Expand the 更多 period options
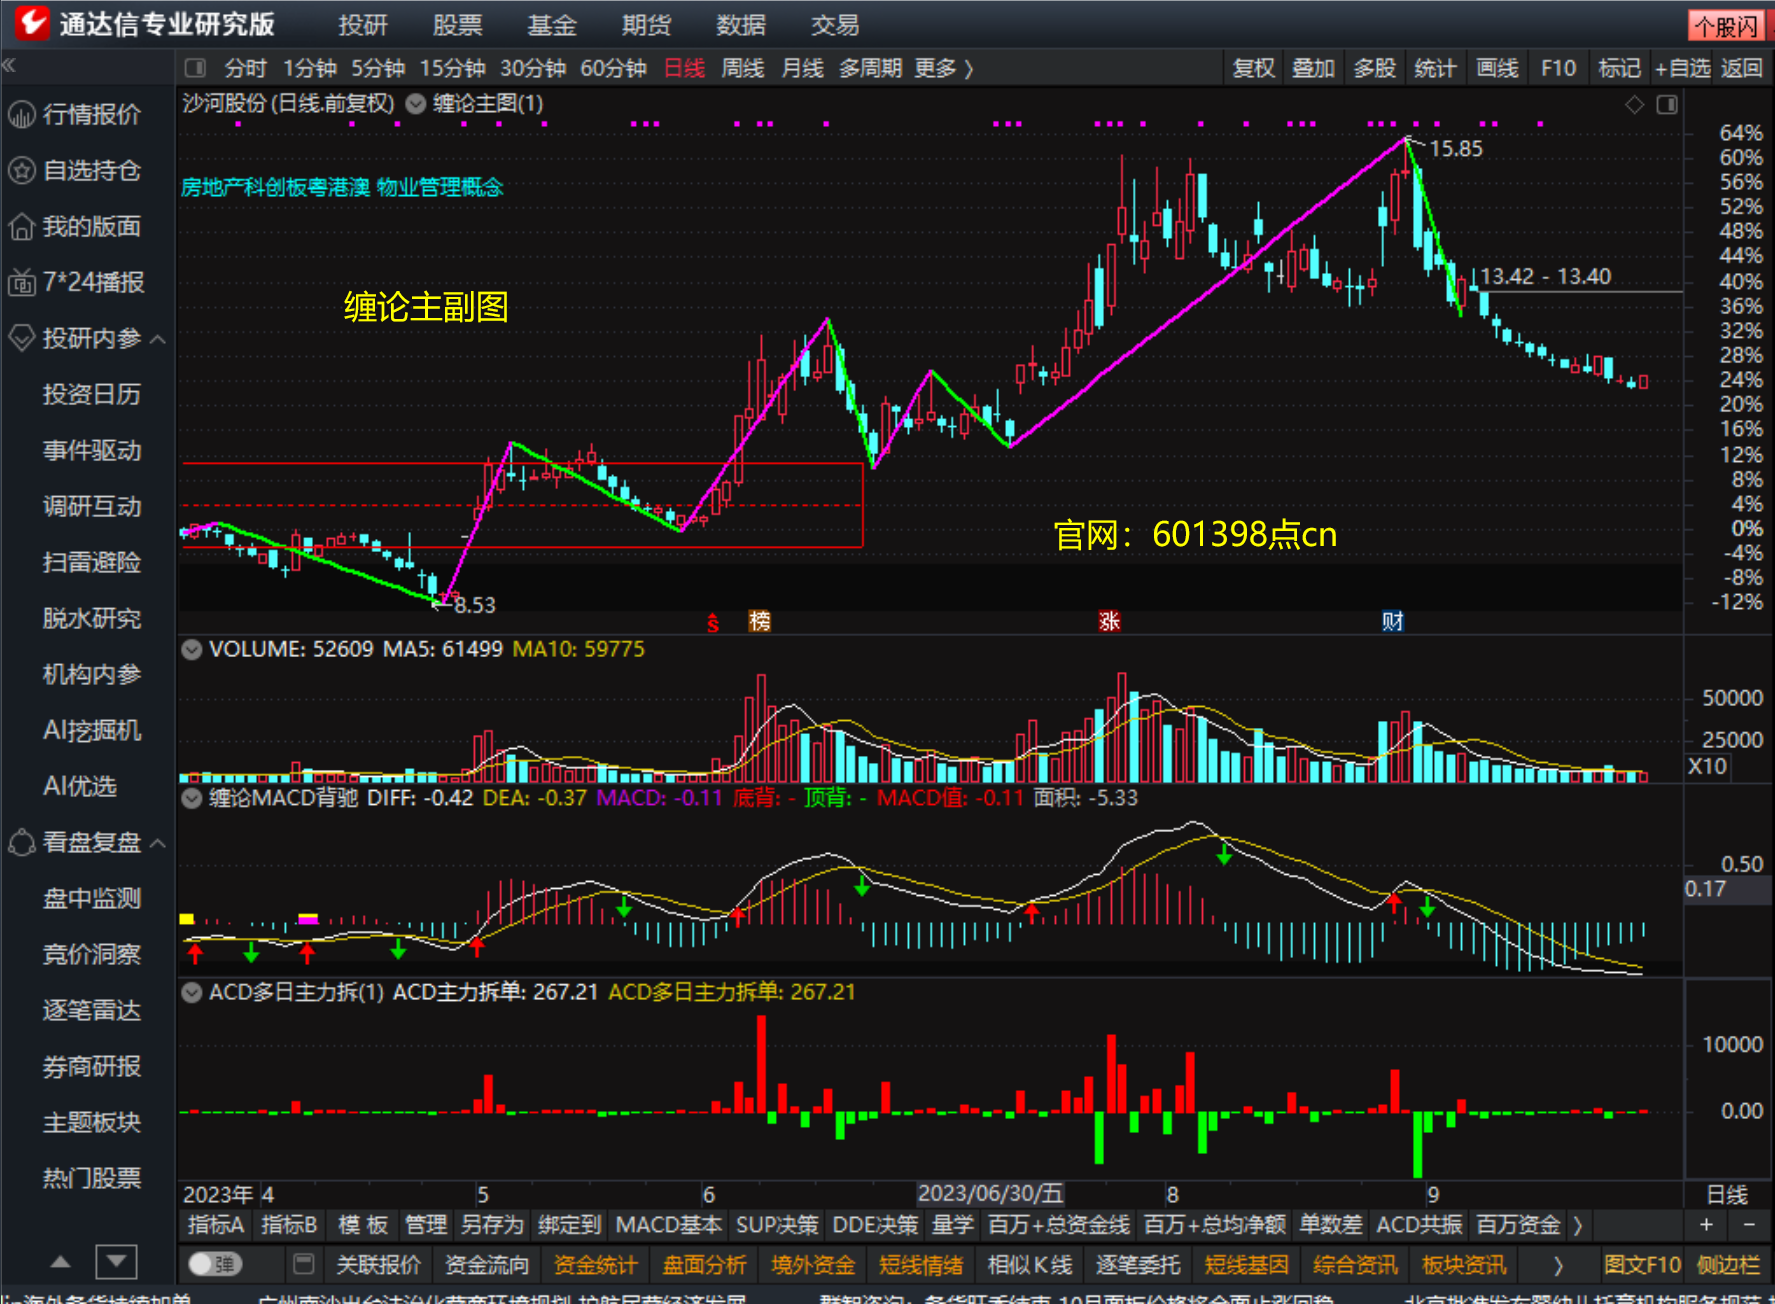Screen dimensions: 1775x1304 [944, 68]
